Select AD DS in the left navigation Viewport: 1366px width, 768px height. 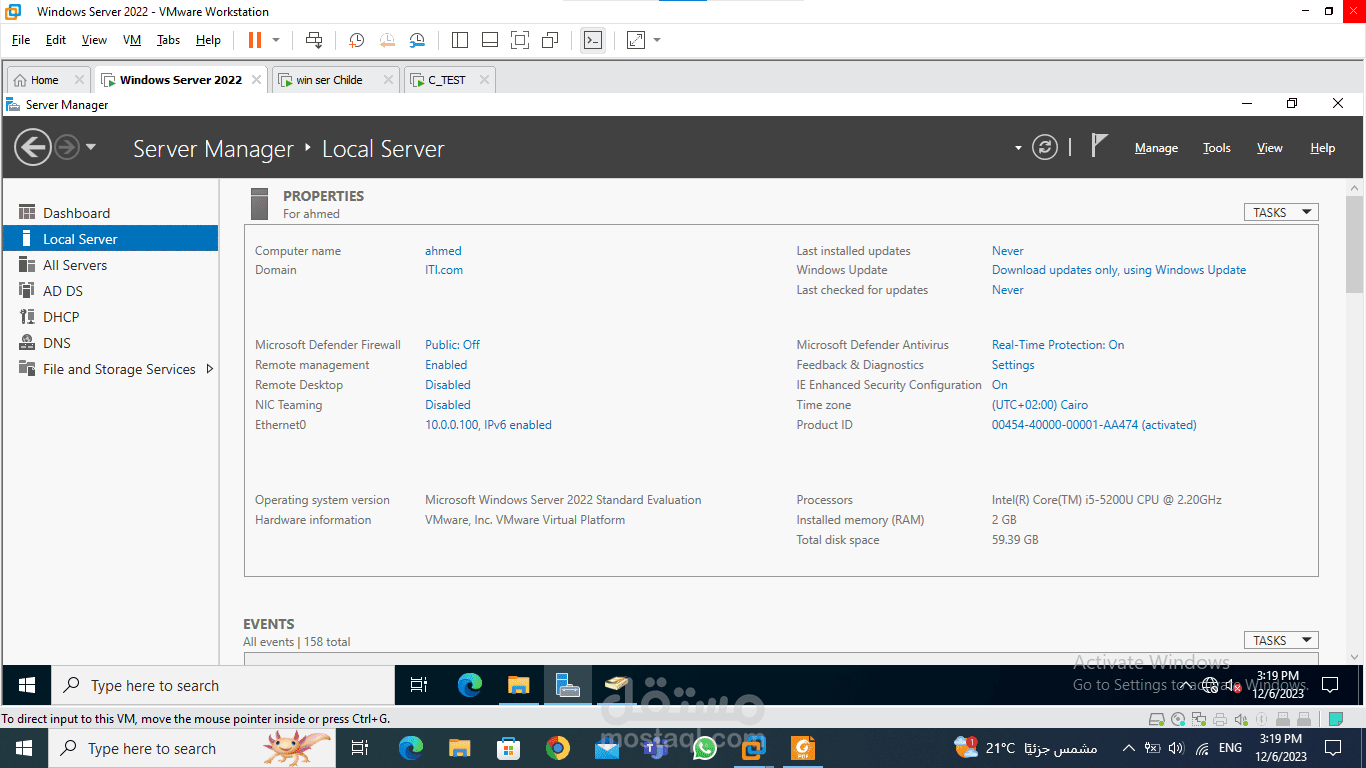coord(110,291)
